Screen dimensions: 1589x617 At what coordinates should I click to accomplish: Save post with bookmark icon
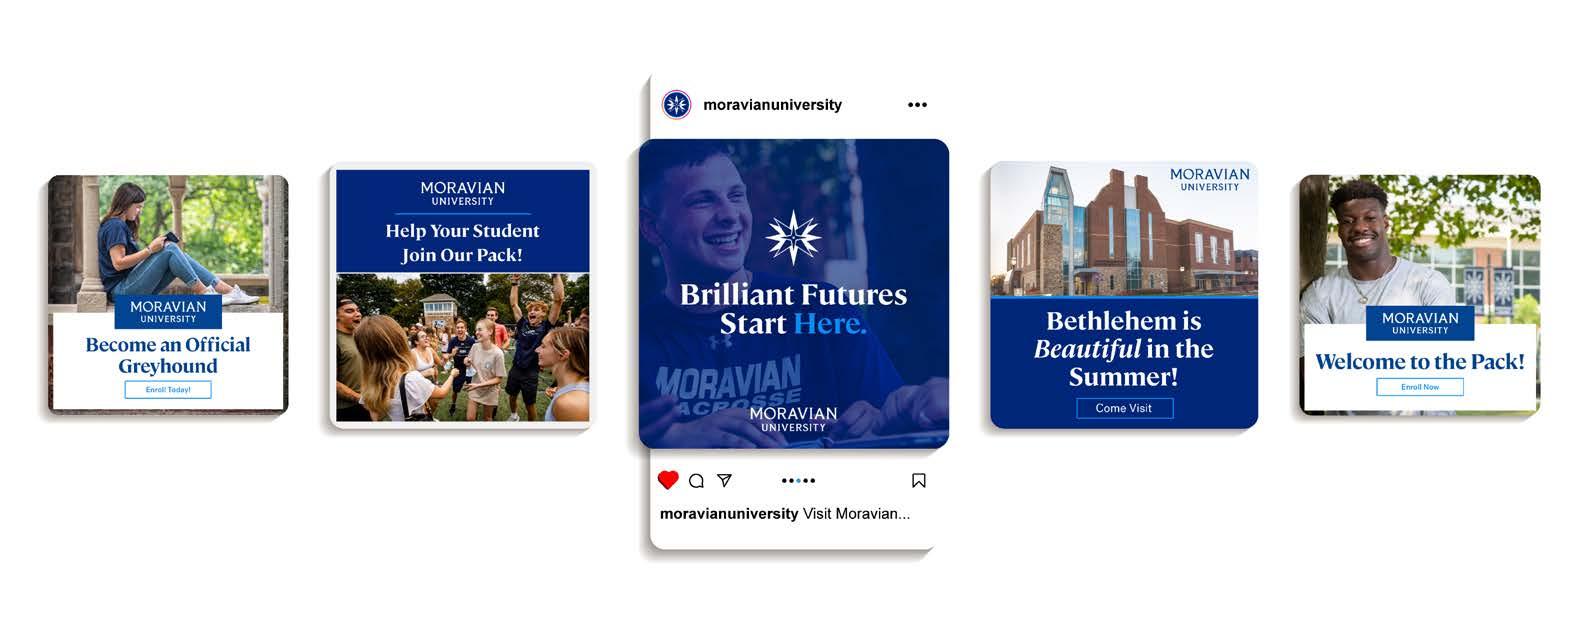pos(919,481)
